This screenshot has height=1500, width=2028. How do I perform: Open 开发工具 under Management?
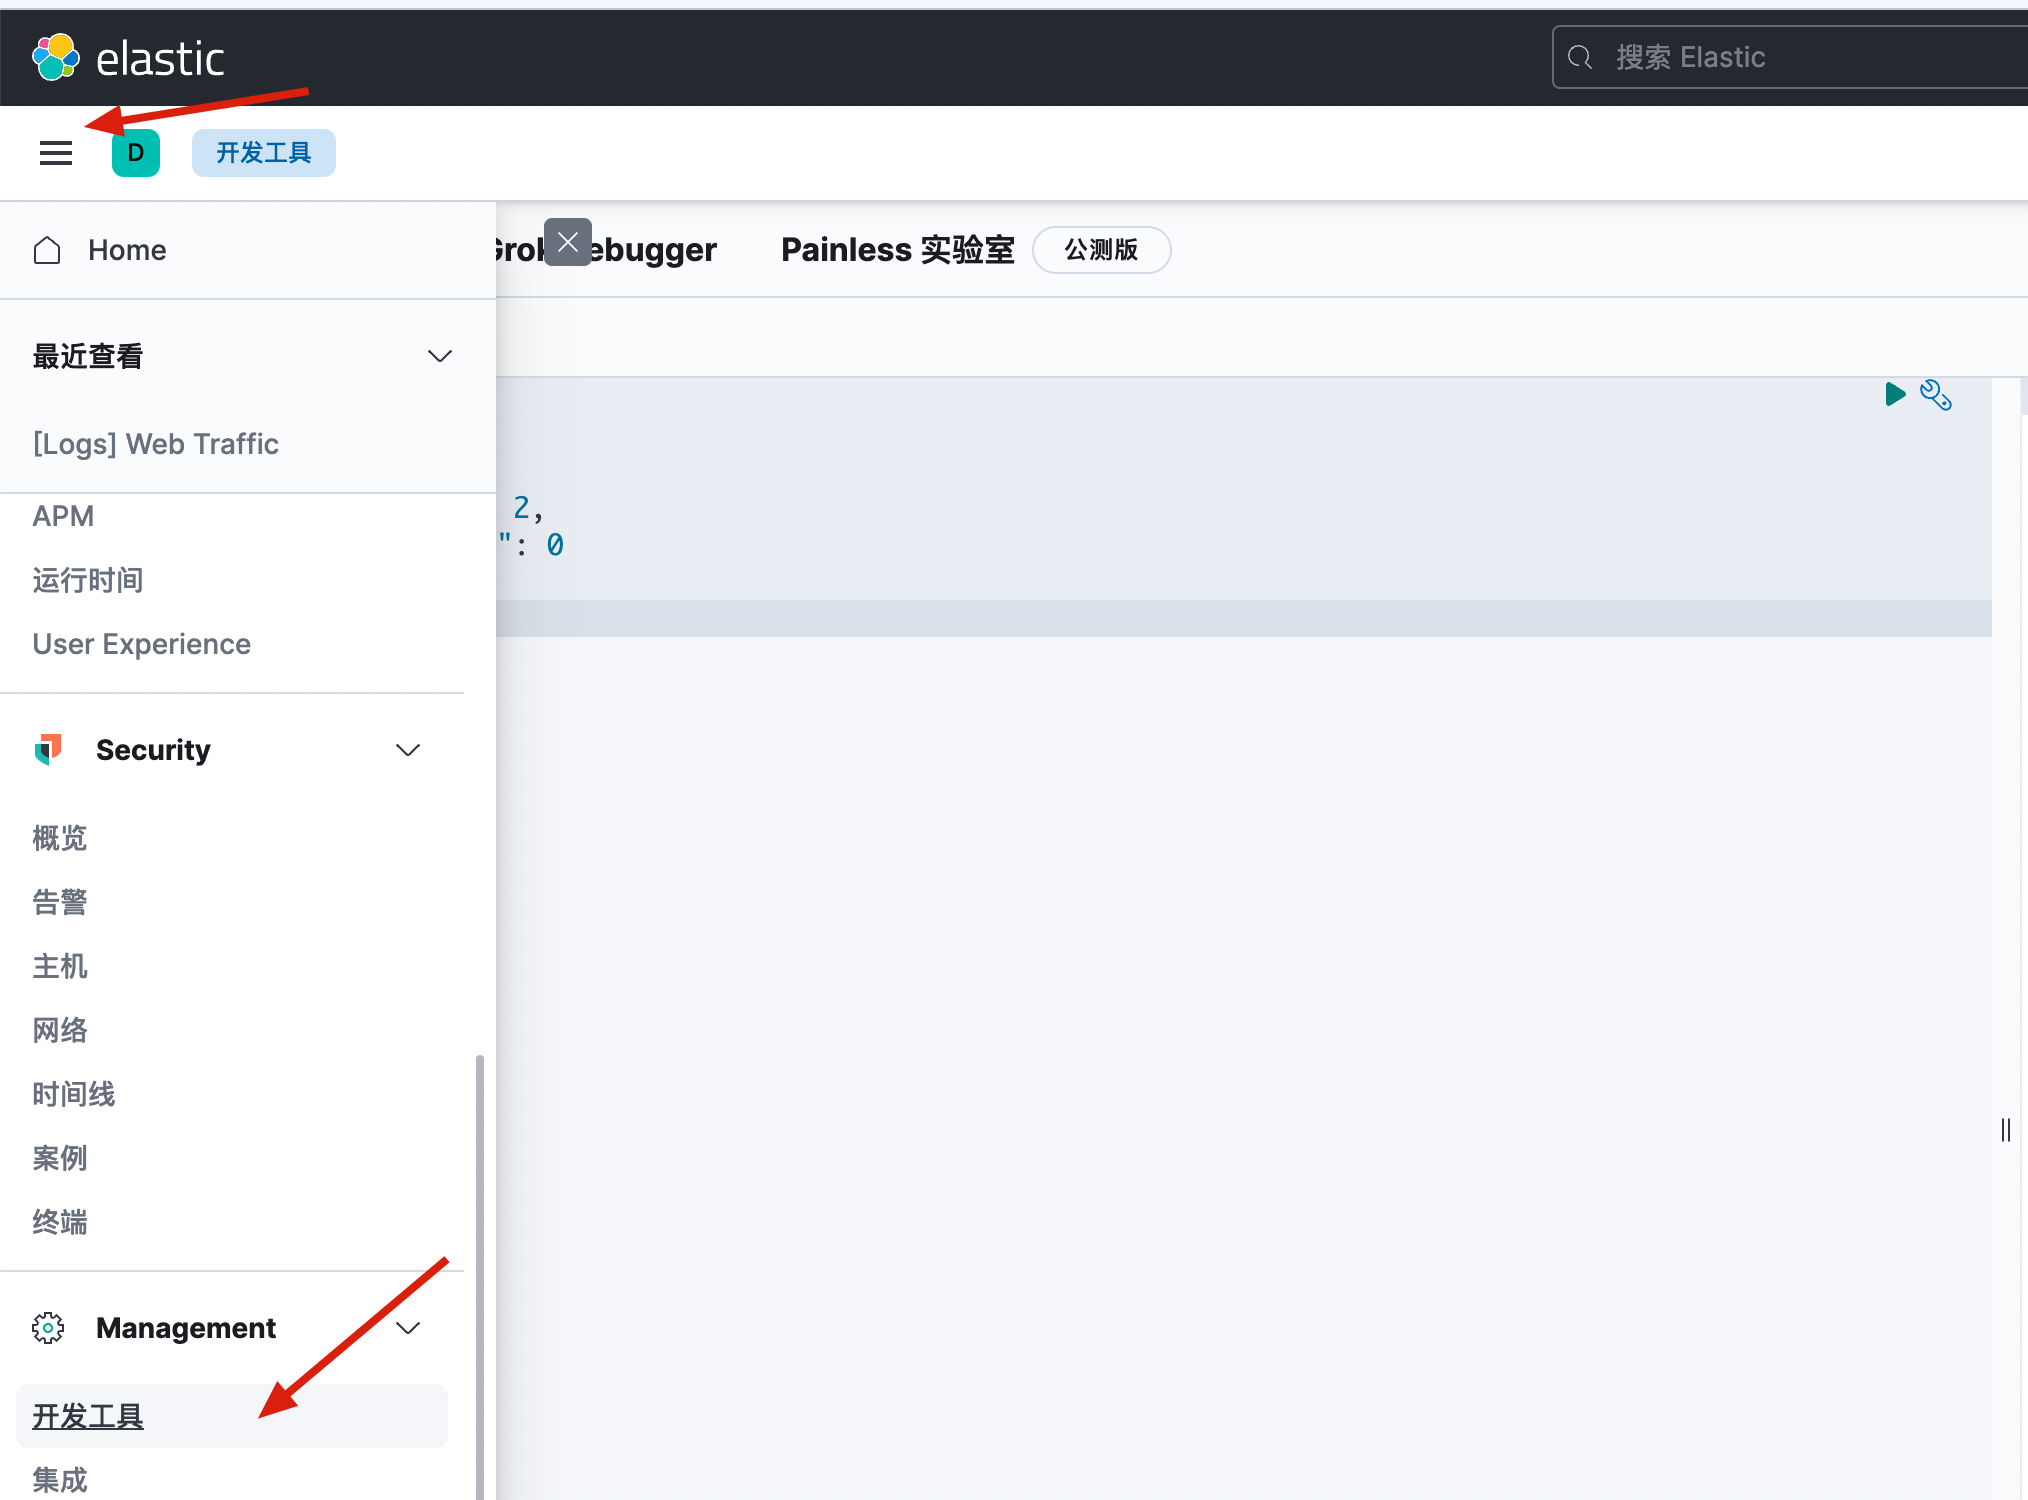pos(88,1416)
